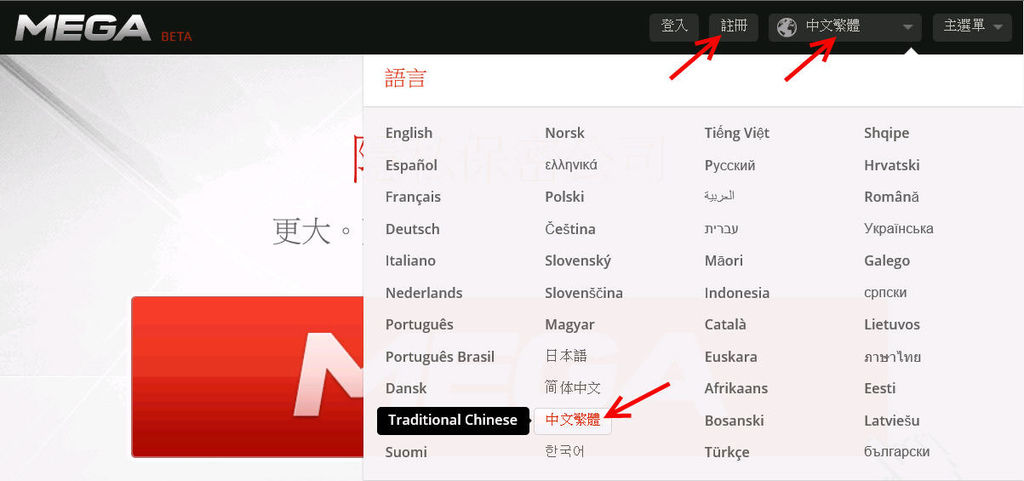This screenshot has height=481, width=1024.
Task: Select Nederlands language
Action: 424,293
